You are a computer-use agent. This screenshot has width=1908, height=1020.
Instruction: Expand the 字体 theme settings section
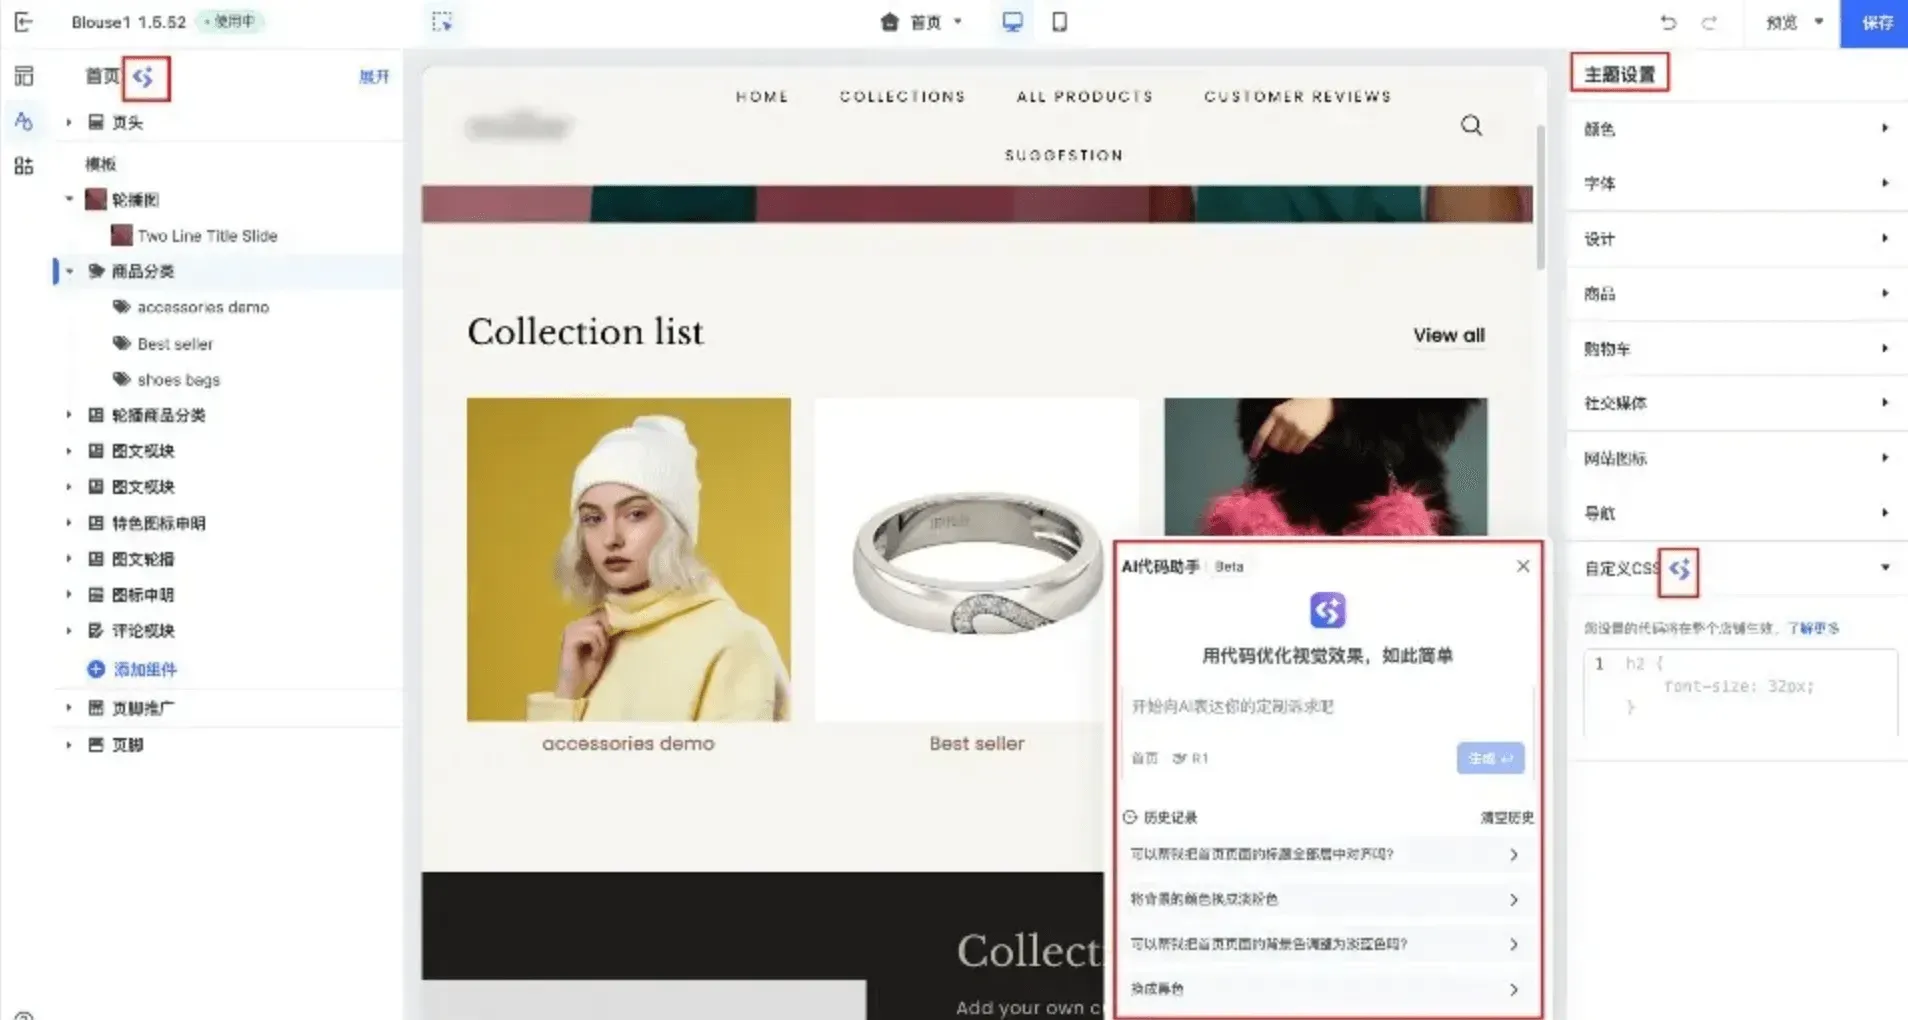click(1736, 184)
